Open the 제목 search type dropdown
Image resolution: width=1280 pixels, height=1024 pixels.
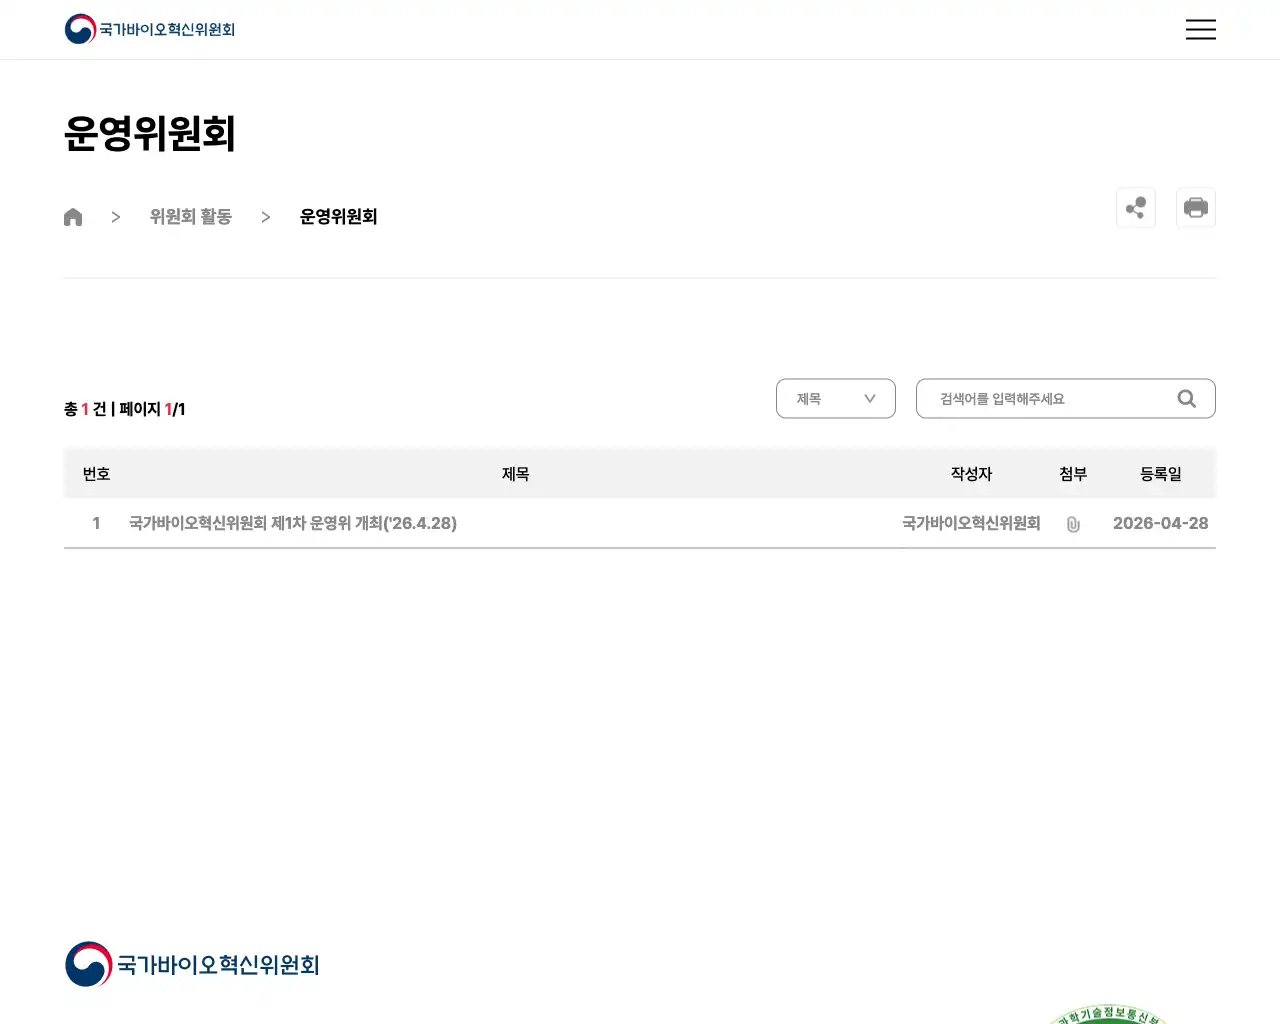836,399
